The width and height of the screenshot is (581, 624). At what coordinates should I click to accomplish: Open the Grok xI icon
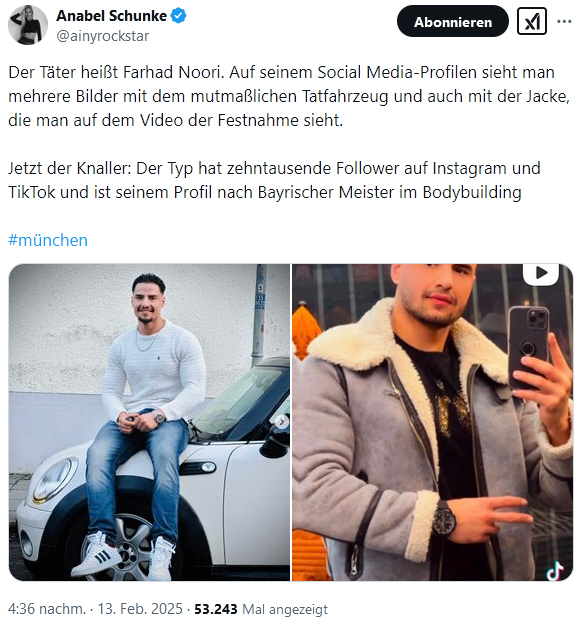pos(532,21)
